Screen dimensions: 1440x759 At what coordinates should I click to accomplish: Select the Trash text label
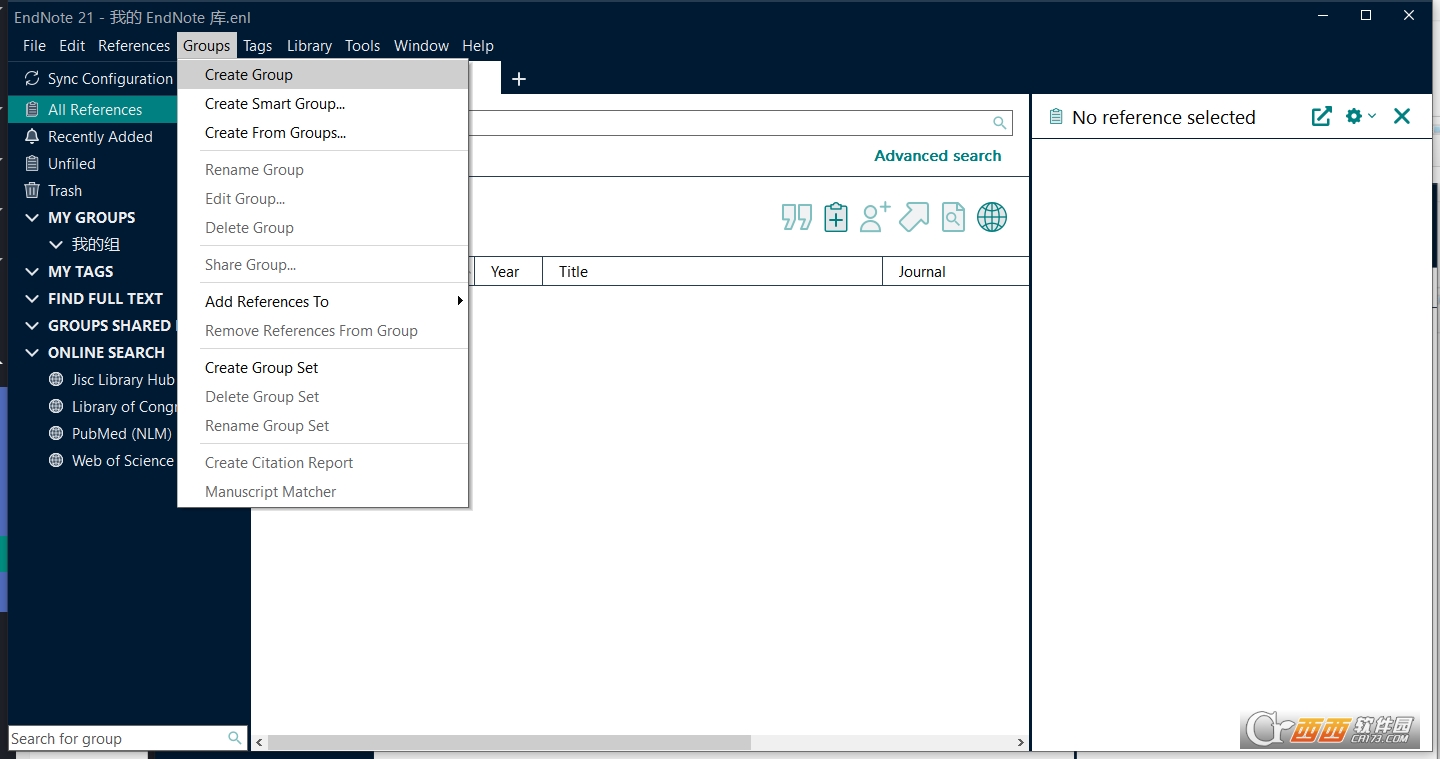[x=65, y=191]
